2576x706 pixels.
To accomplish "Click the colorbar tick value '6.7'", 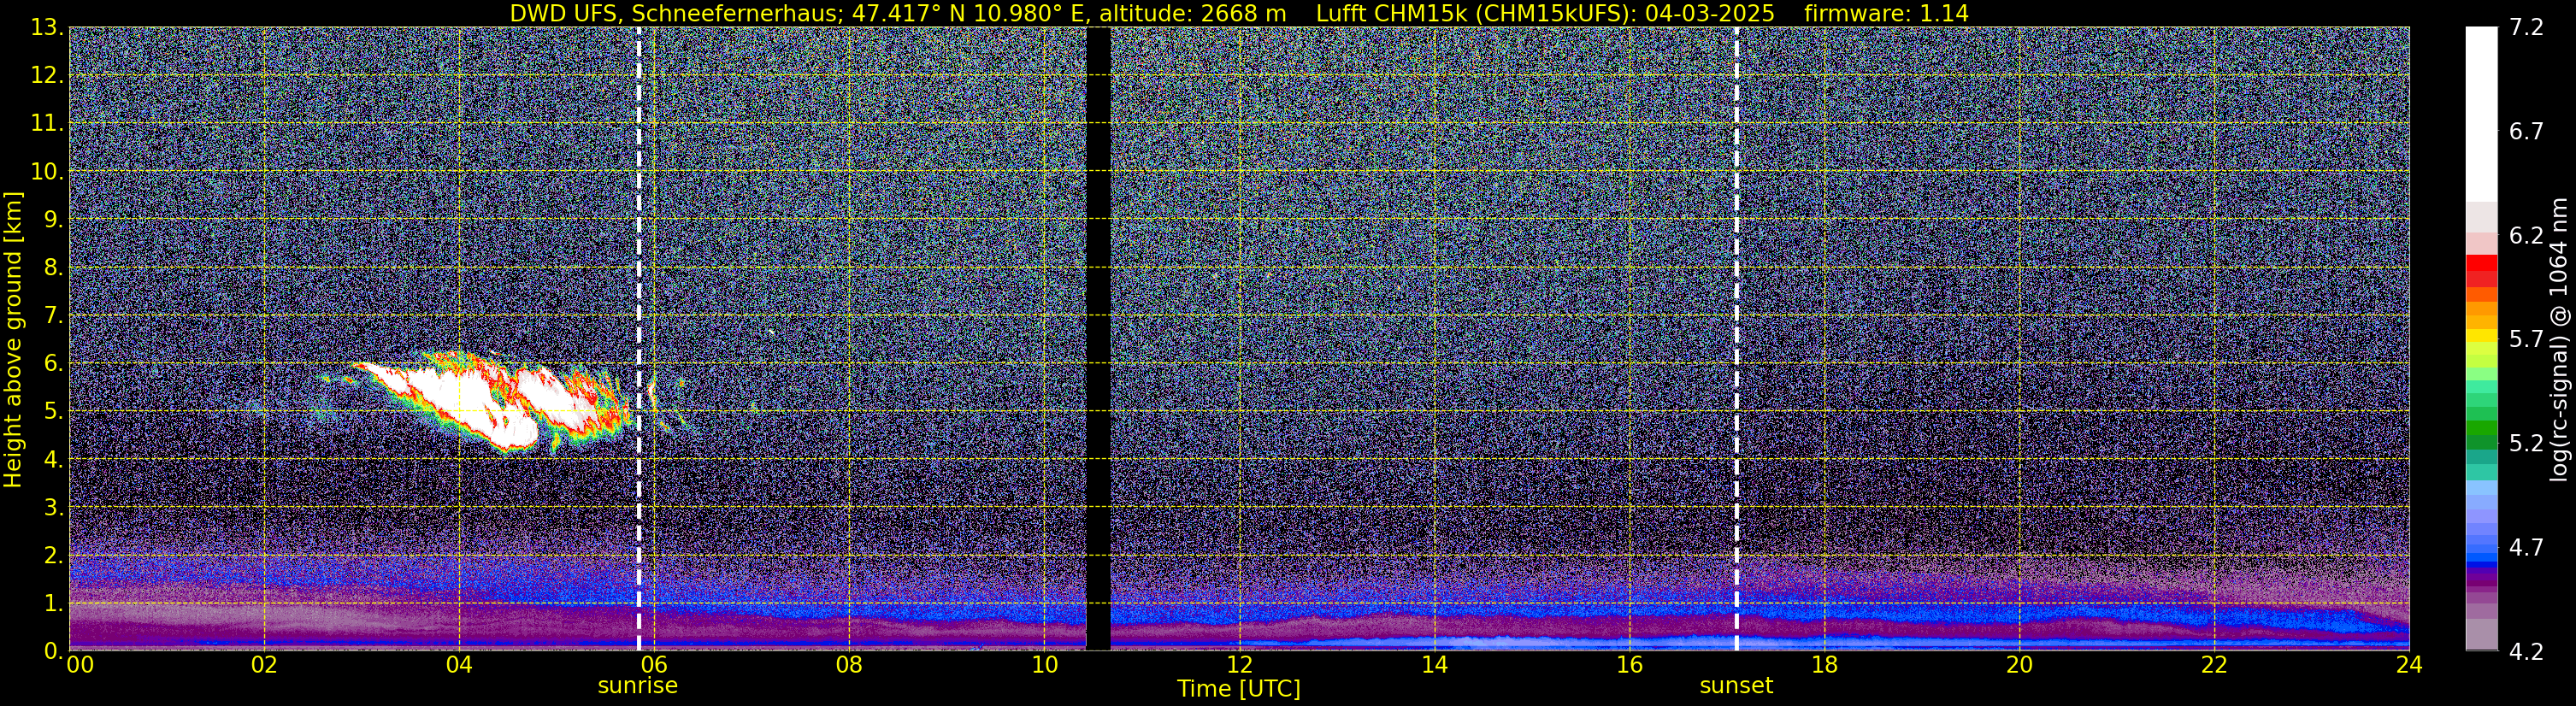I will point(2526,131).
